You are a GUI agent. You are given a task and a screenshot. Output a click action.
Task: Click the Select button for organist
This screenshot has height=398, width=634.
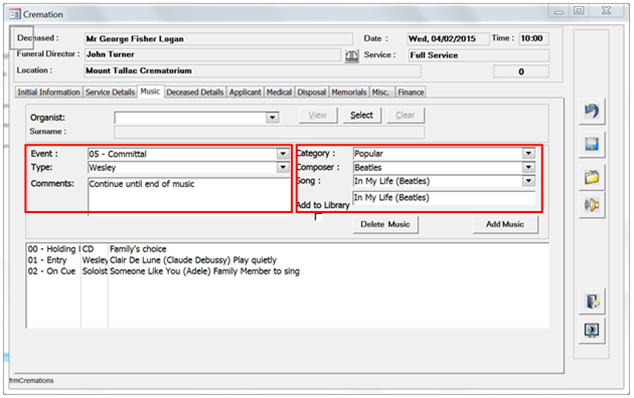[x=361, y=115]
